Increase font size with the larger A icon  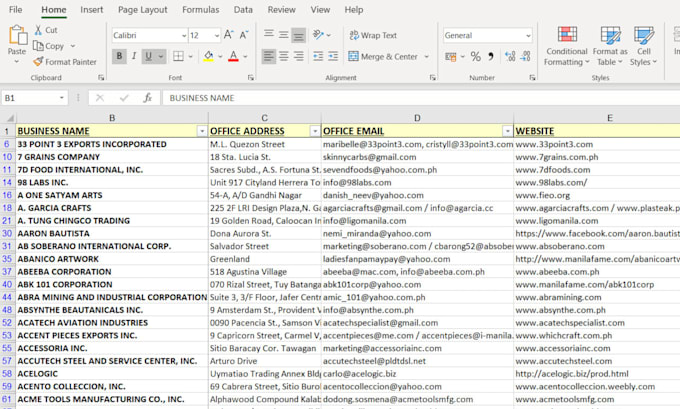pyautogui.click(x=229, y=35)
